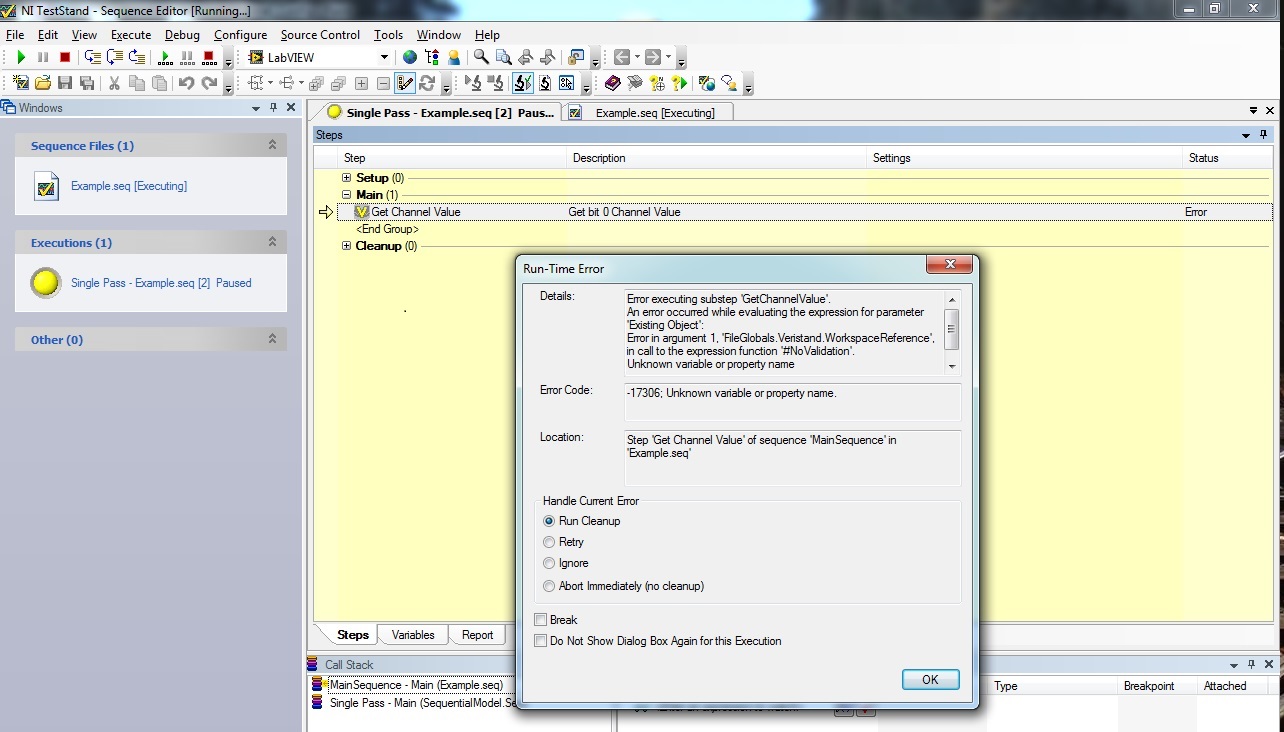Select MainSequence - Main call stack entry
The height and width of the screenshot is (732, 1284).
pos(417,685)
